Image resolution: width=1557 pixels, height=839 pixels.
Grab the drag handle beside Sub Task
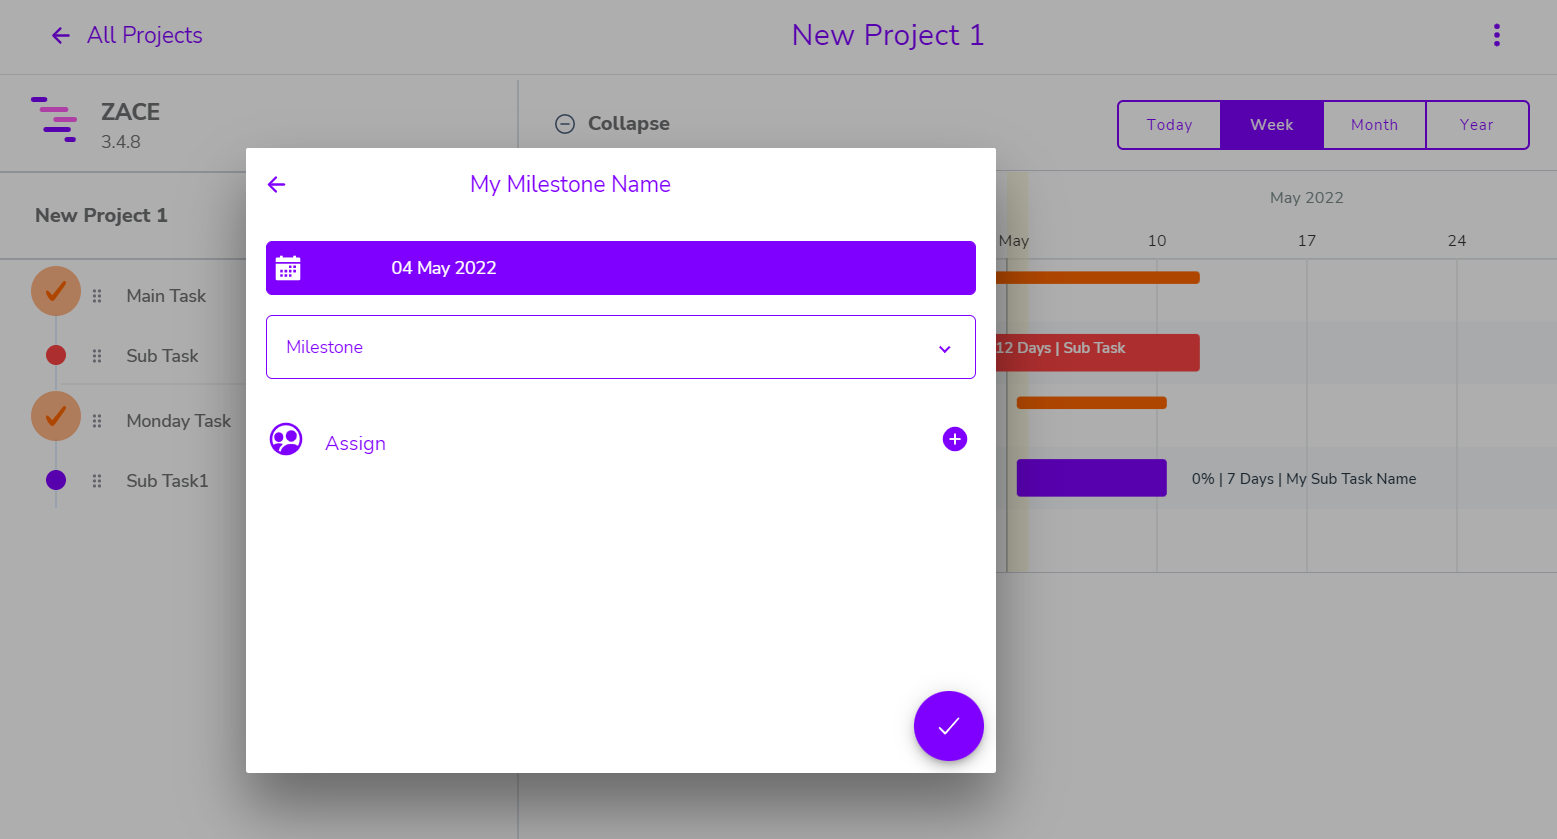tap(97, 356)
